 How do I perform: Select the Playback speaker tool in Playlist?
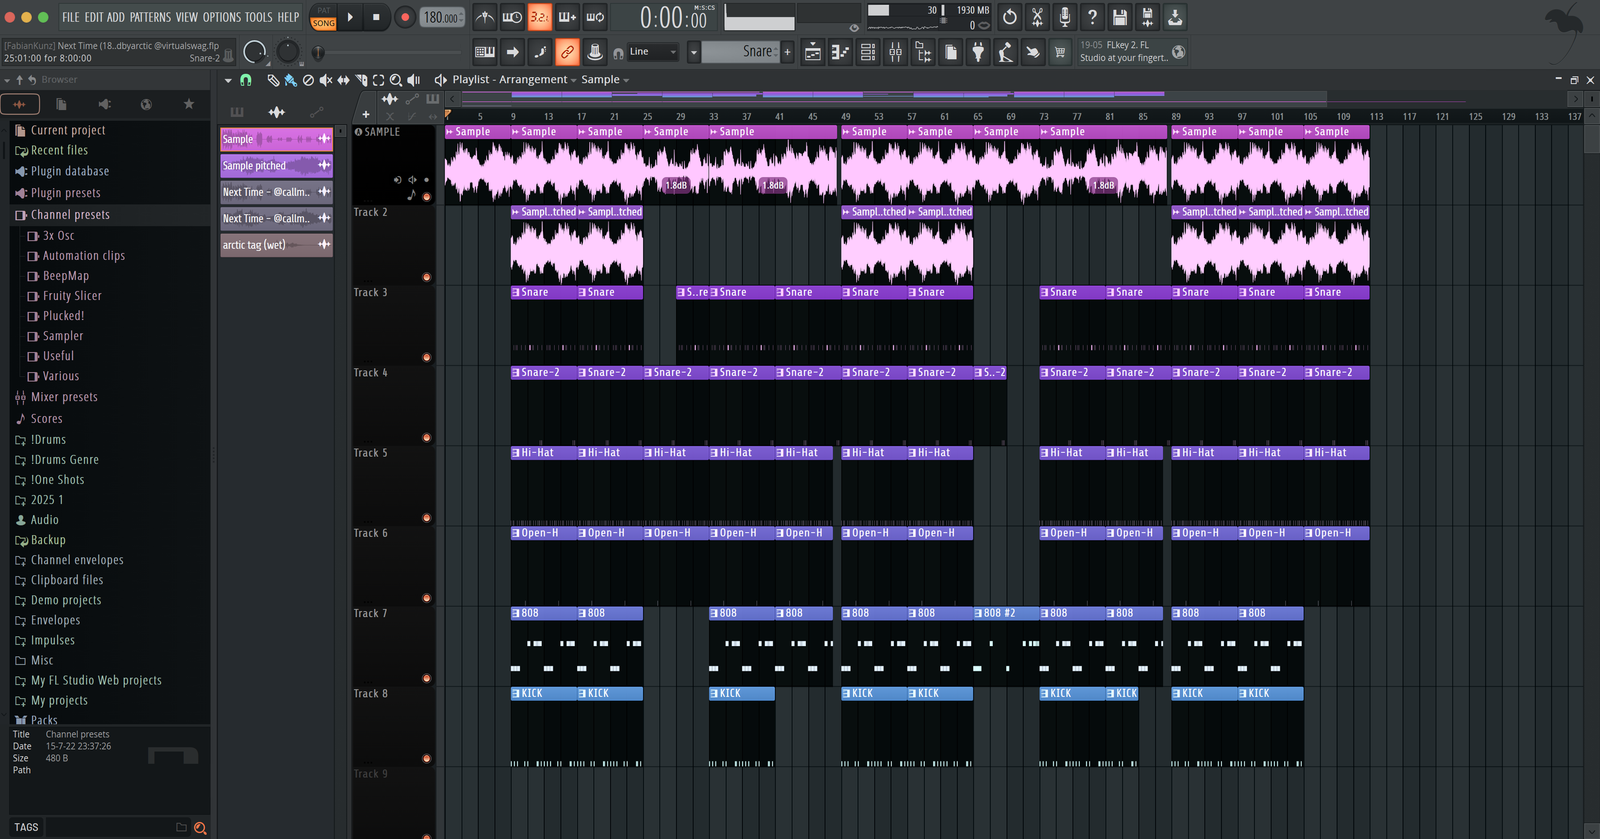click(x=413, y=80)
